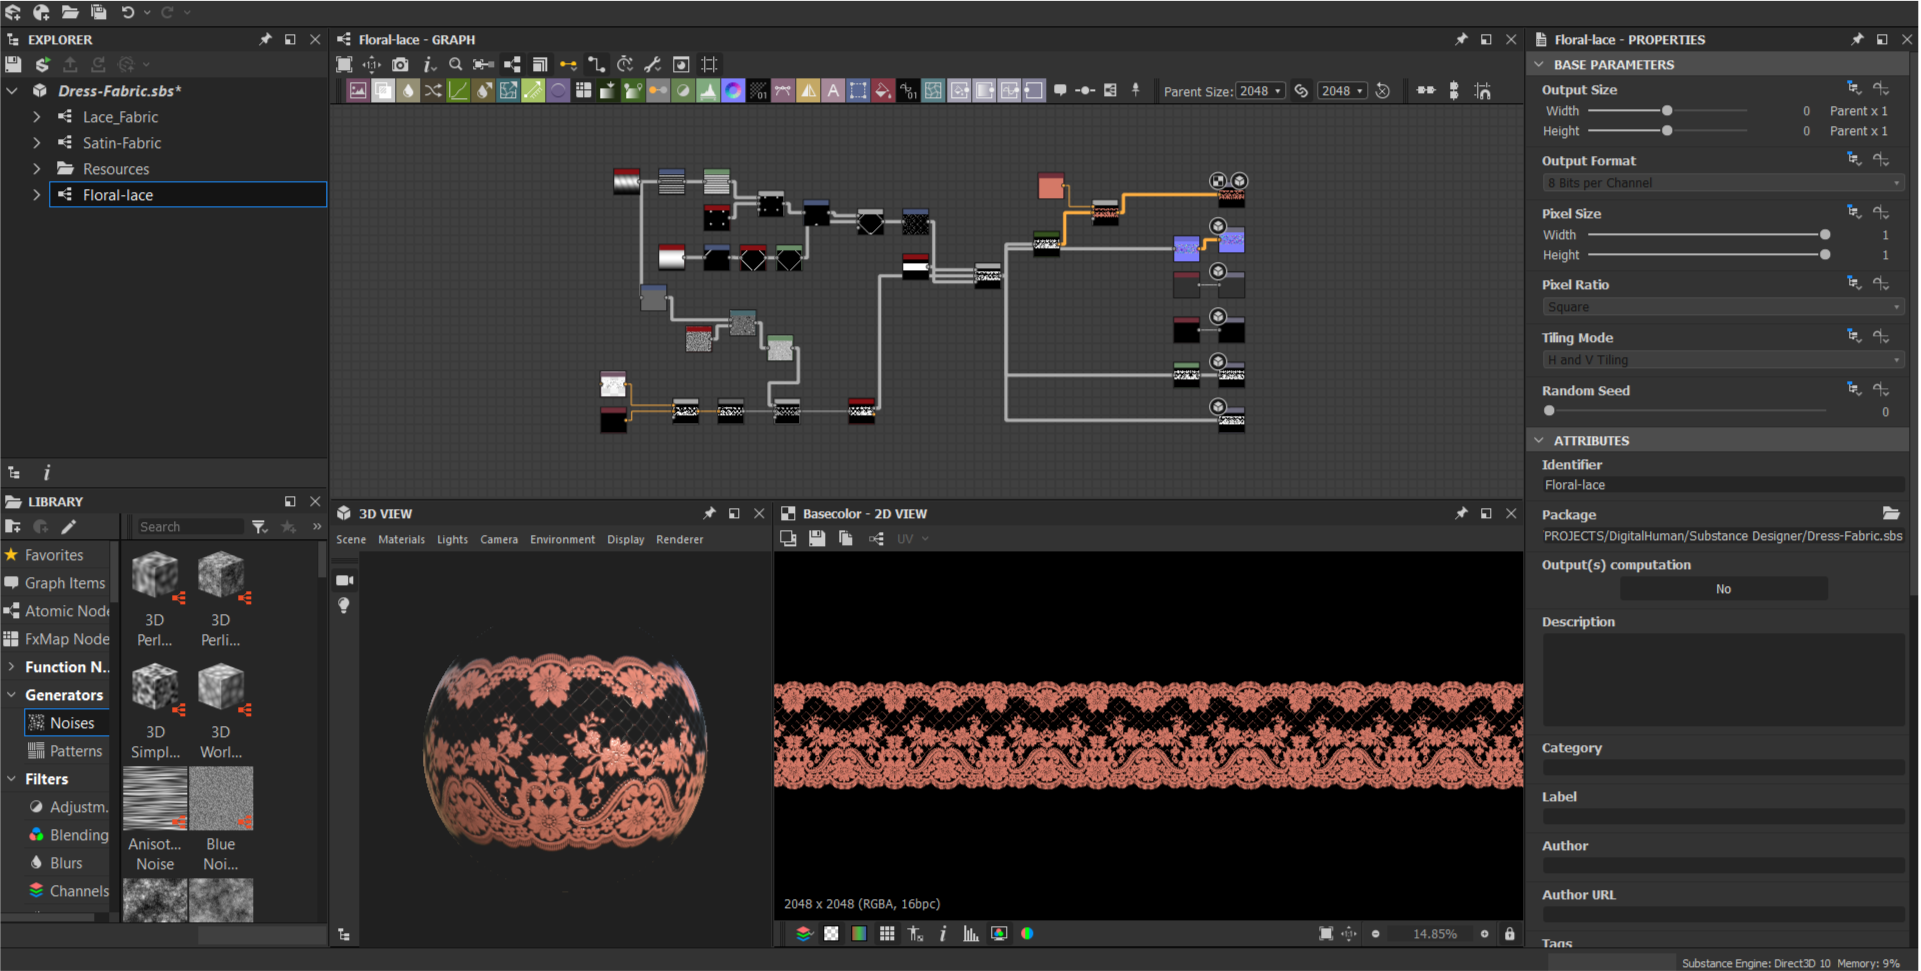Add a Uniform Color node with paint bucket icon

point(883,91)
